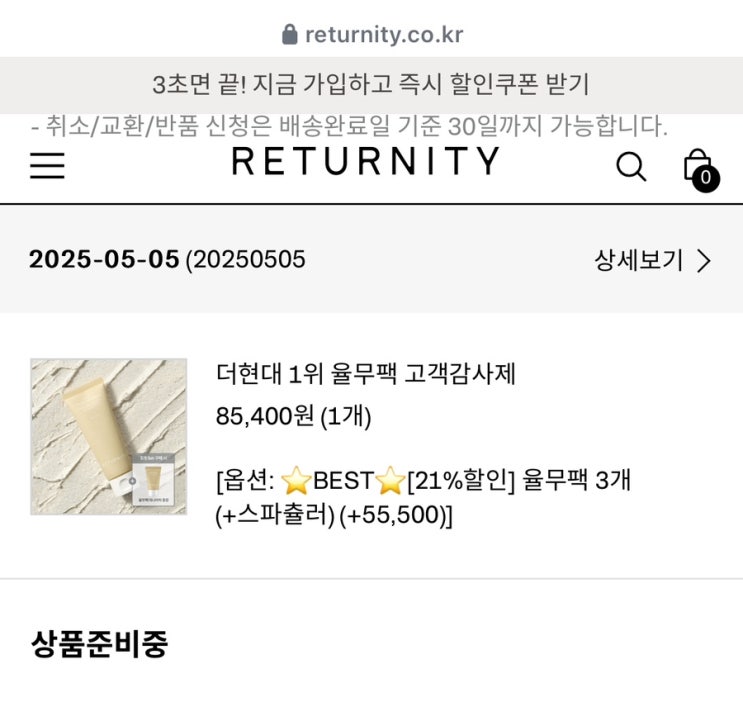Click the 상품준비중 order status heading
Screen dimensions: 743x702
[x=99, y=644]
